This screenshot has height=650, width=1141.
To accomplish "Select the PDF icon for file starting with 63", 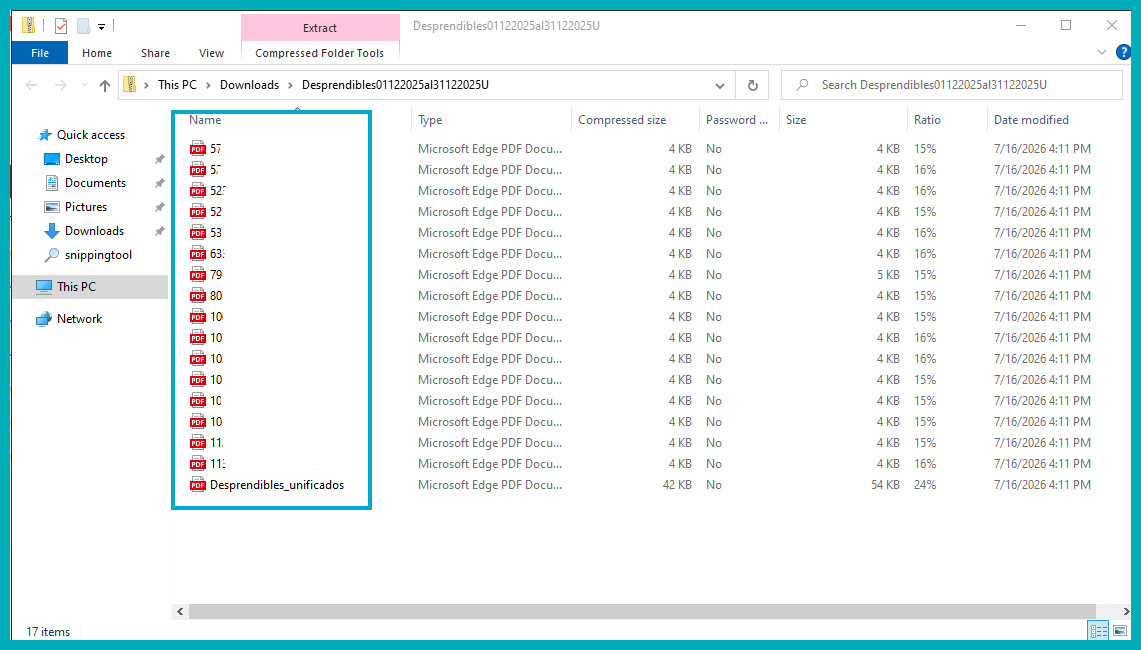I will pos(198,254).
